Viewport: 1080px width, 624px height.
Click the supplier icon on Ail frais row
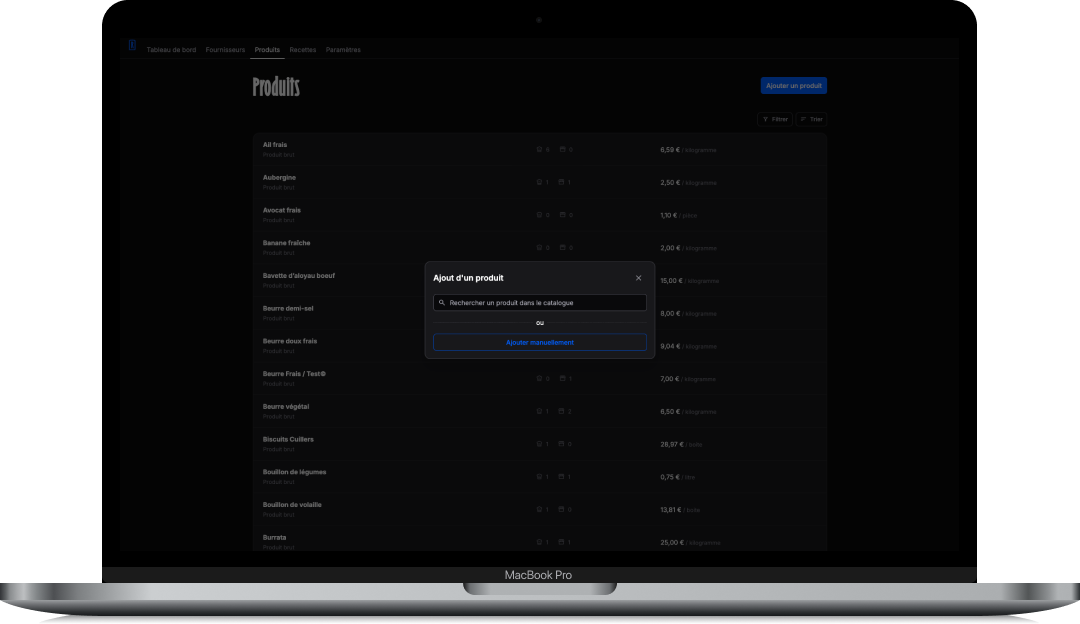(x=541, y=149)
